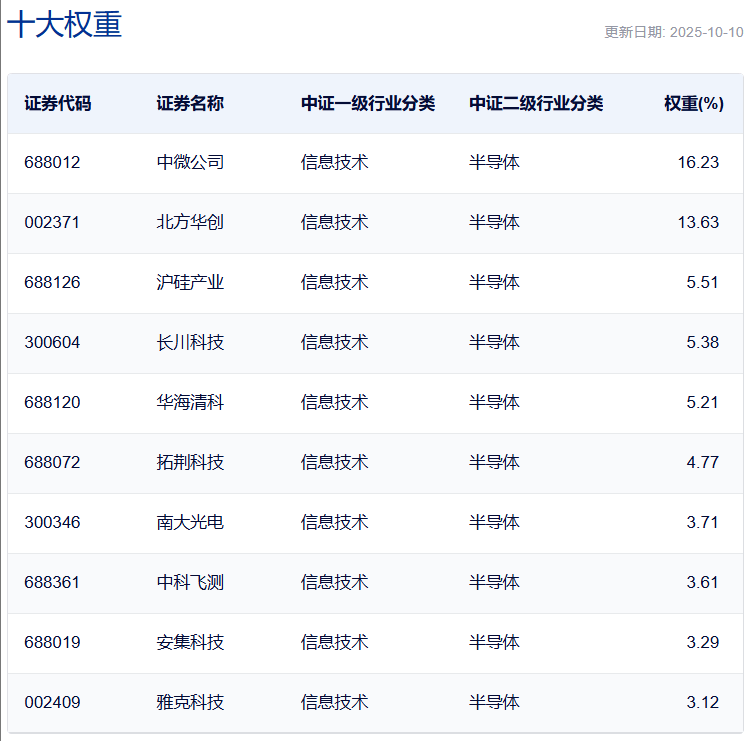Click the 3.71 weight value for 南大光电
The image size is (752, 741).
point(702,522)
